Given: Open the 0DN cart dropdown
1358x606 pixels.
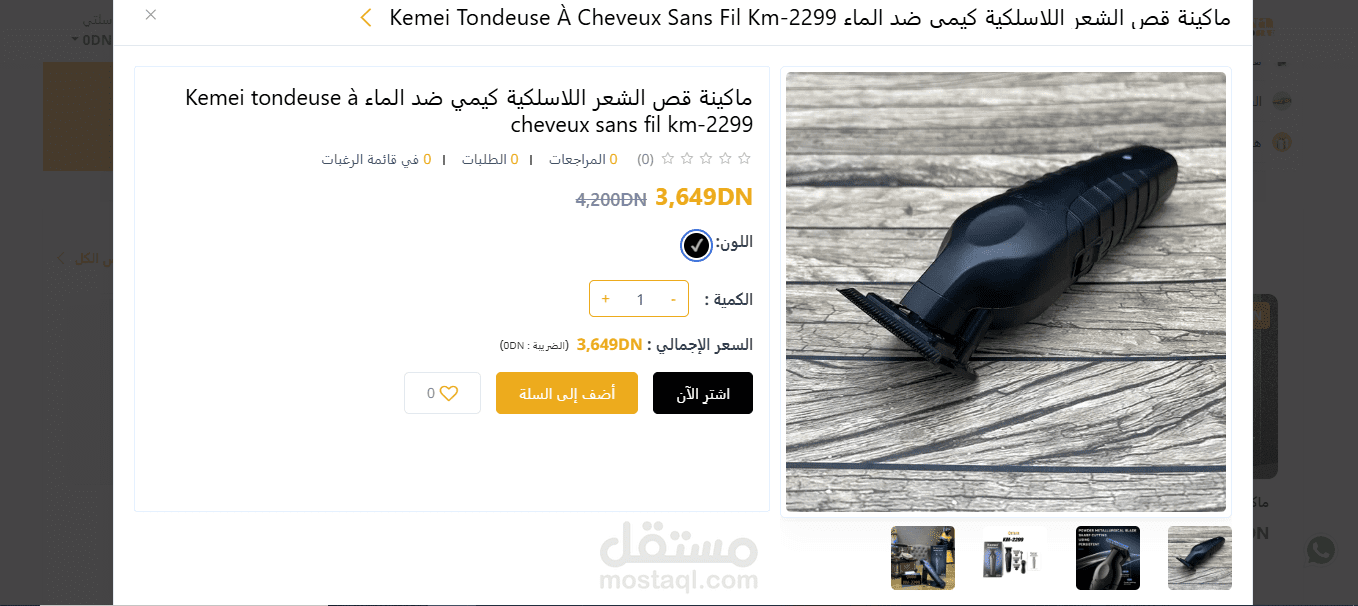Looking at the screenshot, I should [92, 40].
